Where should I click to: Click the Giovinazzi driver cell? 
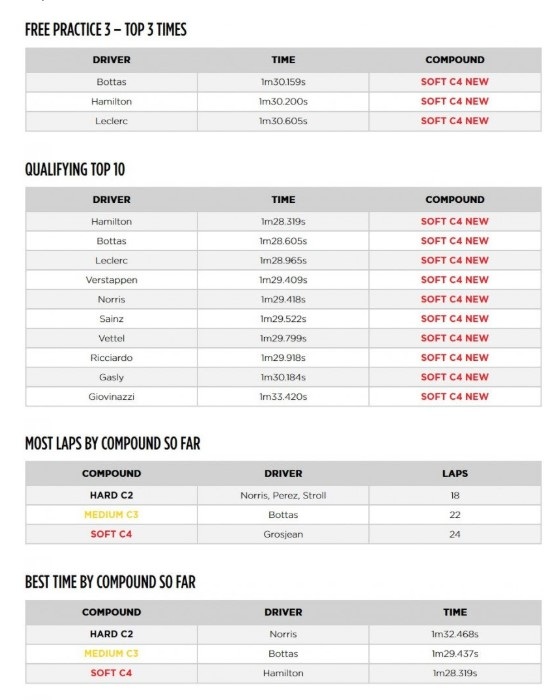click(111, 396)
